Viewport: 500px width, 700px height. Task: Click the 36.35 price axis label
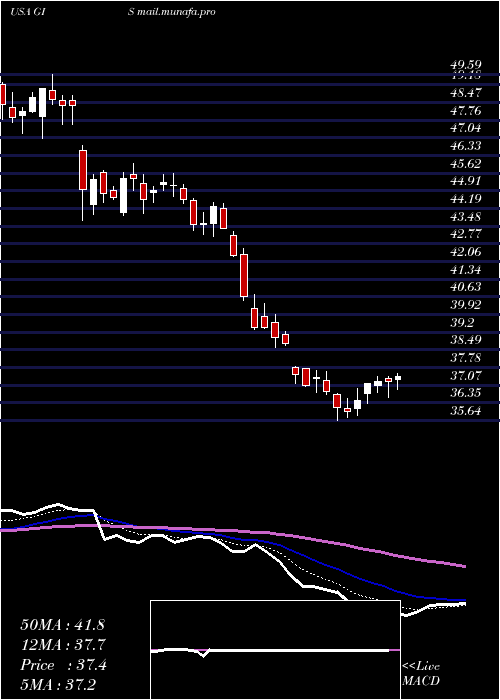pos(466,394)
